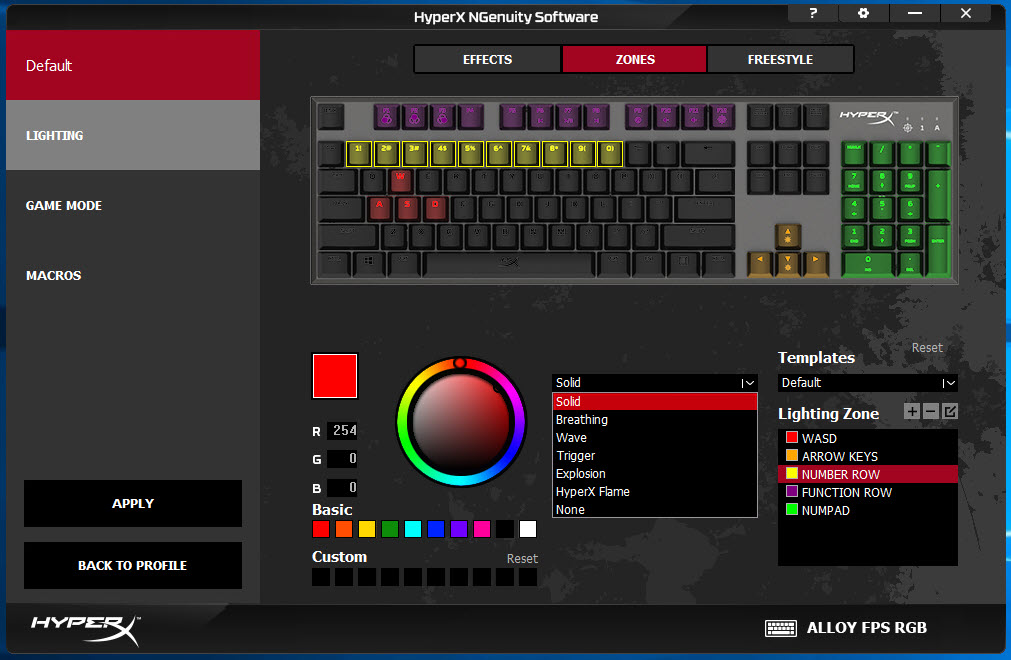Screen dimensions: 1011x660
Task: Pick the cyan Basic color swatch
Action: click(413, 529)
